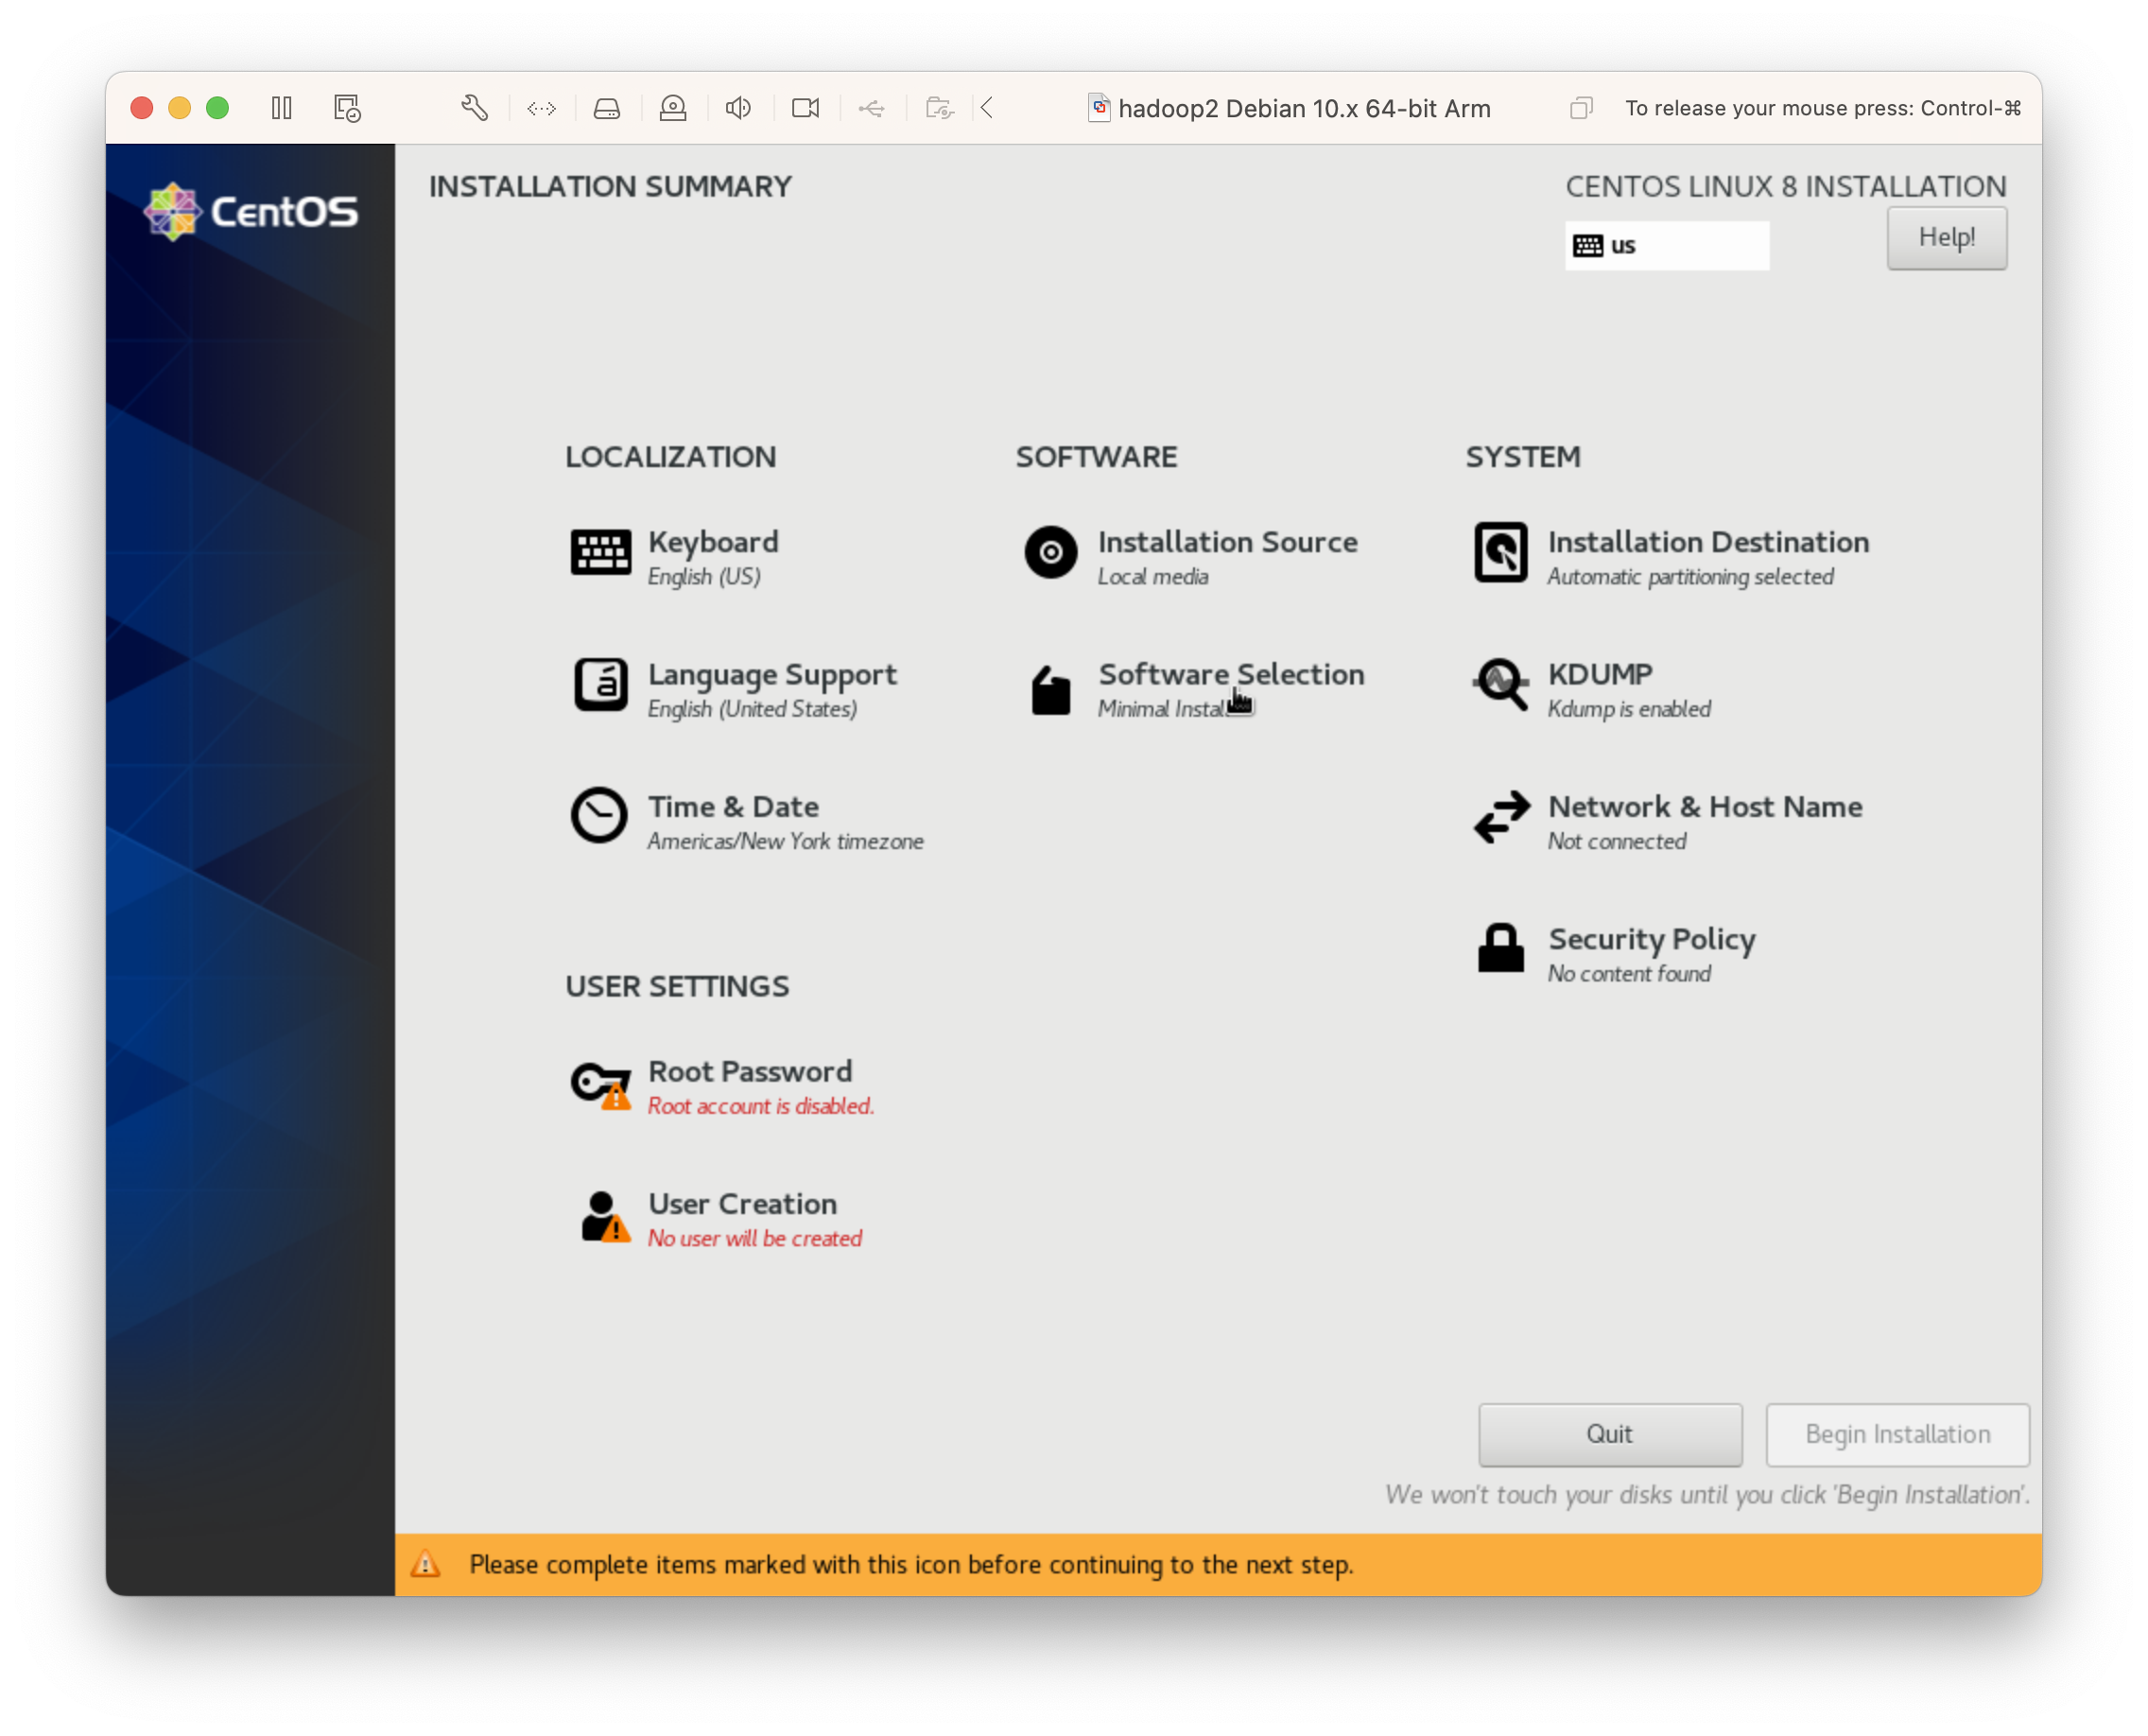Collapse the toolbar with the back chevron
This screenshot has height=1736, width=2148.
coord(987,107)
